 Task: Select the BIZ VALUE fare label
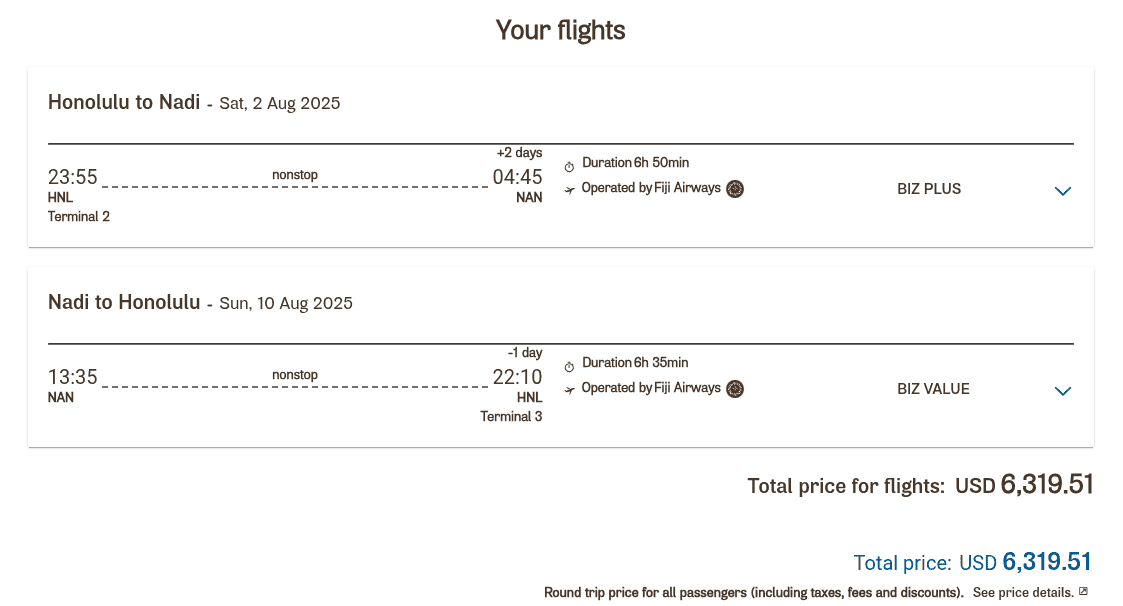pos(933,388)
